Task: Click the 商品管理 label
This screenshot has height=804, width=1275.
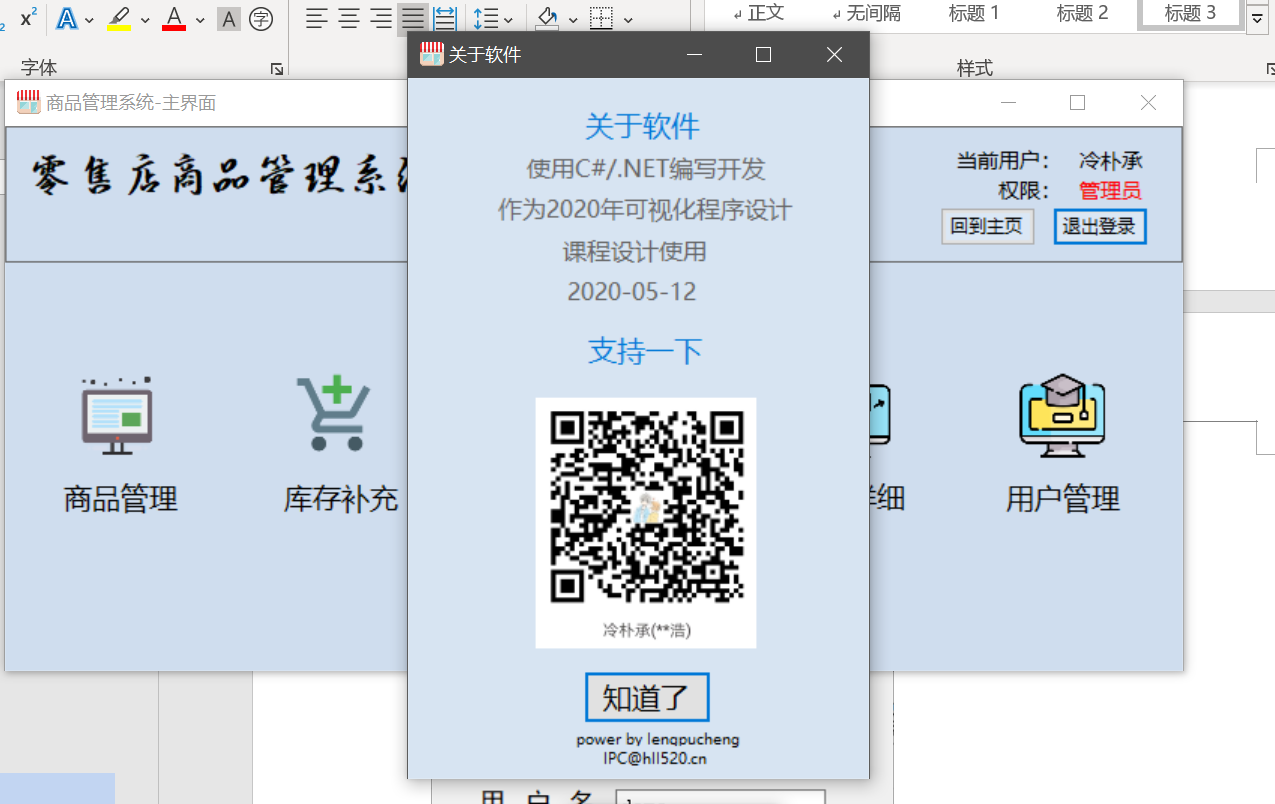Action: coord(121,499)
